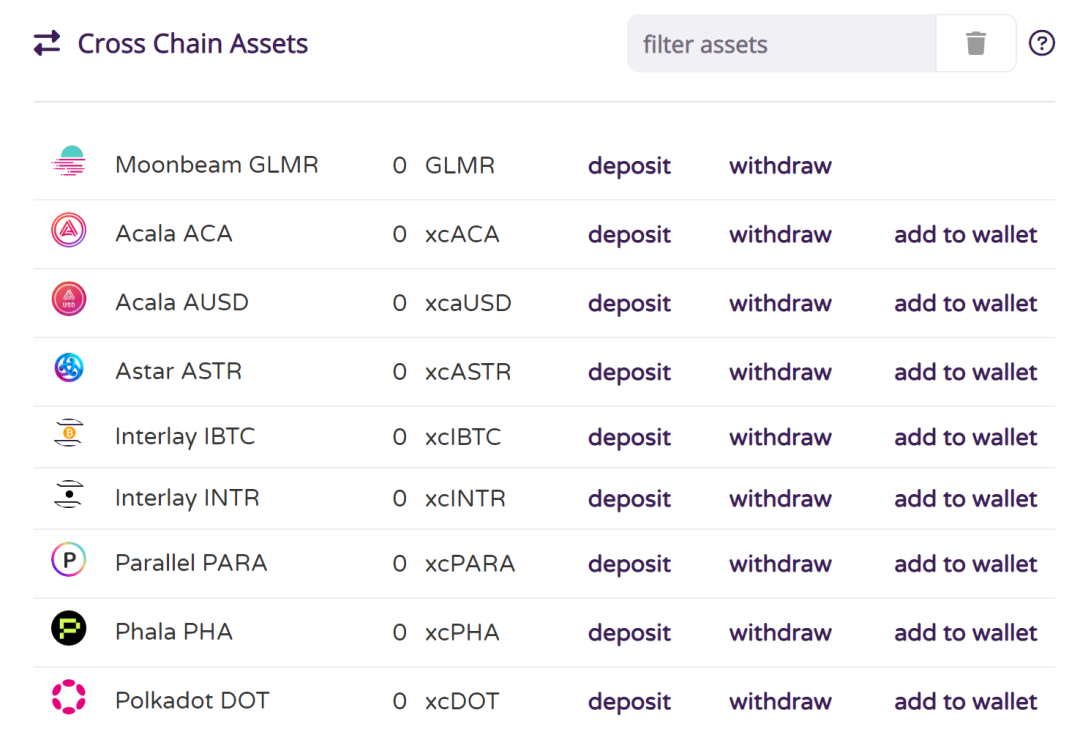1080x751 pixels.
Task: Click the Parallel PARA token icon
Action: pyautogui.click(x=69, y=560)
